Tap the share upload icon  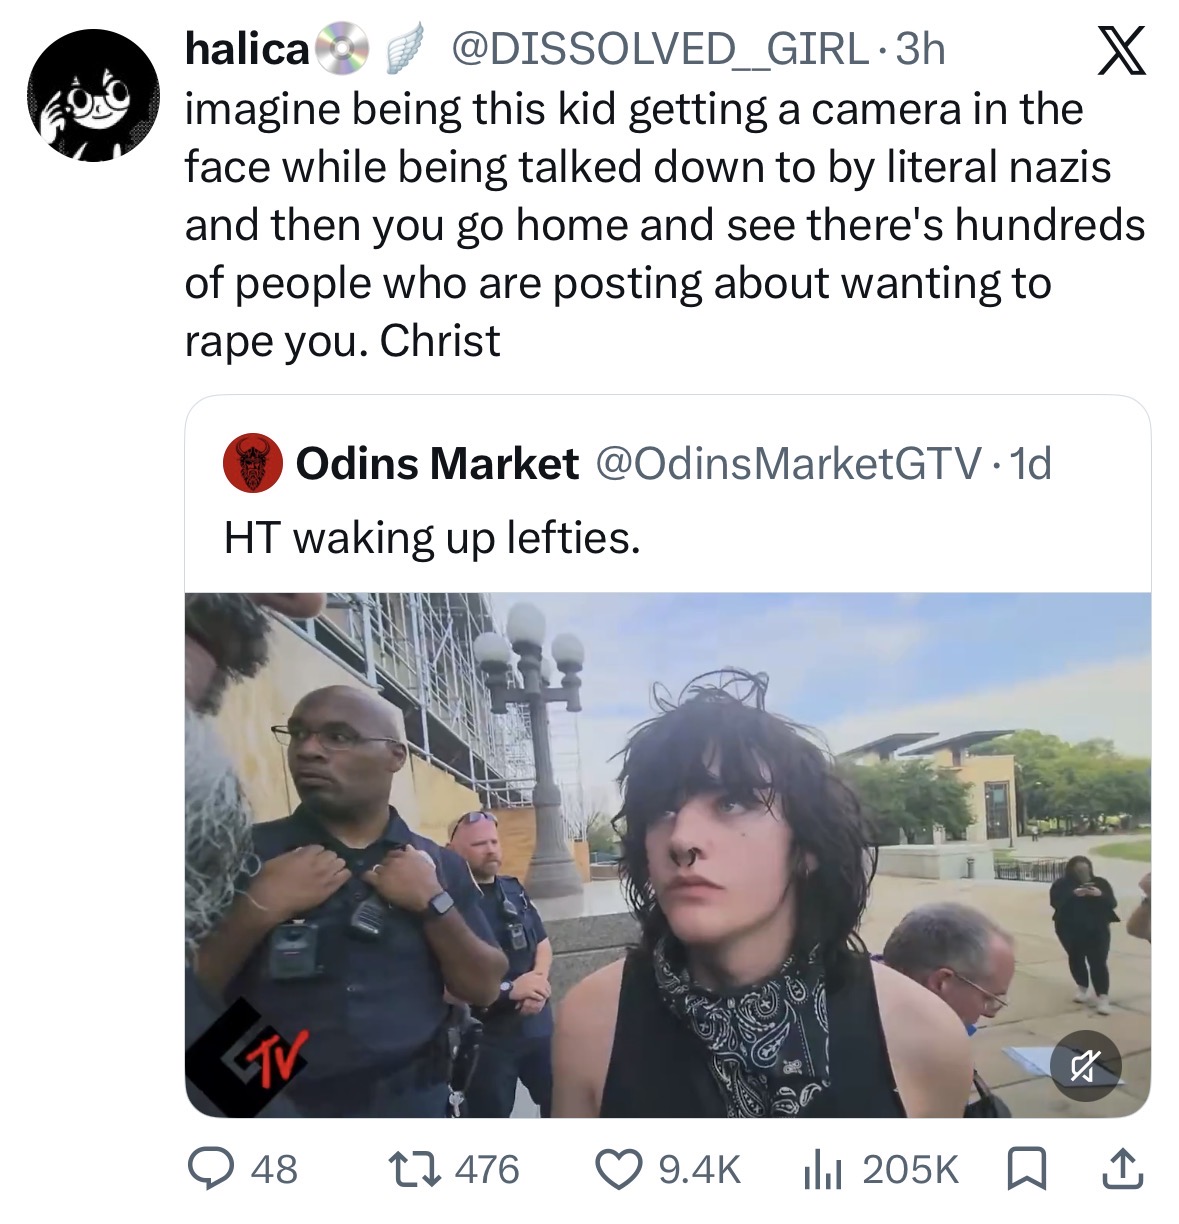tap(1121, 1169)
